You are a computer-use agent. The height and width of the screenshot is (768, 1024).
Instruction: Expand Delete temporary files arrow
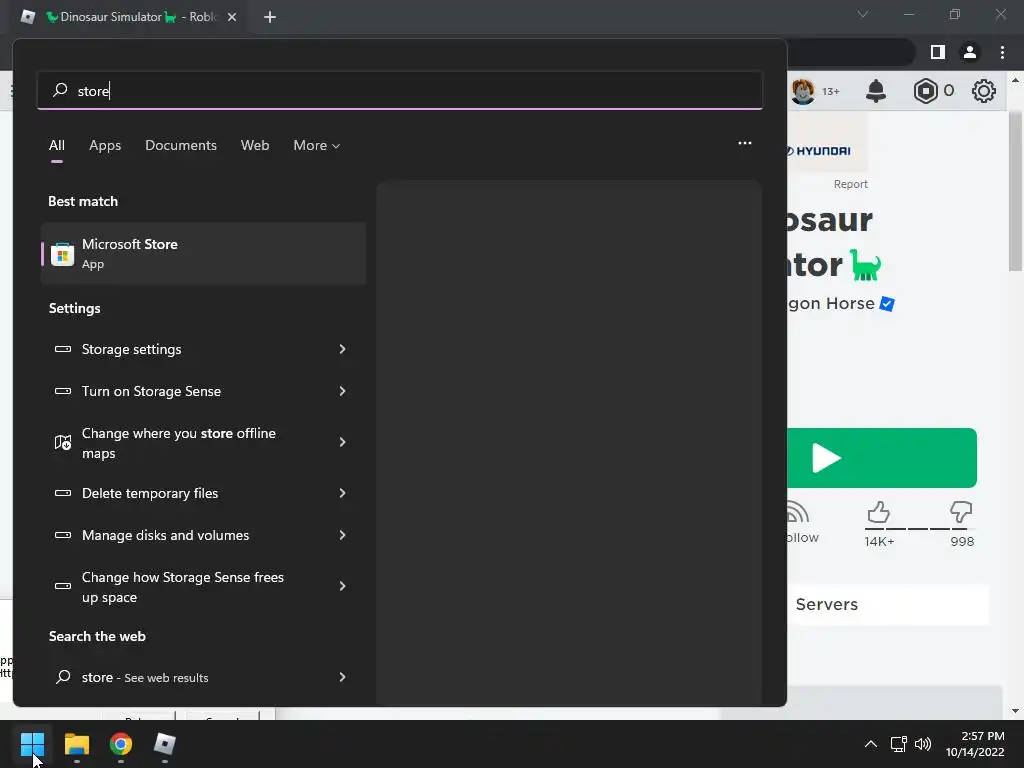342,493
